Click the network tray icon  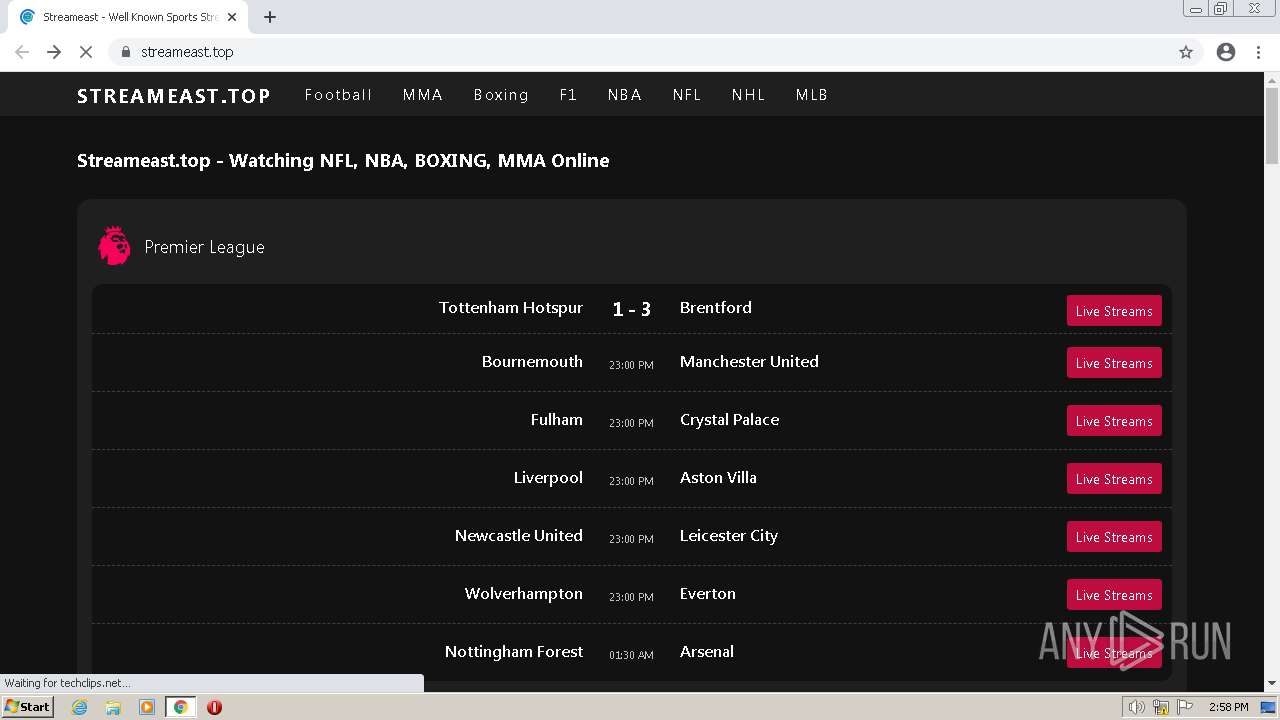(1161, 707)
